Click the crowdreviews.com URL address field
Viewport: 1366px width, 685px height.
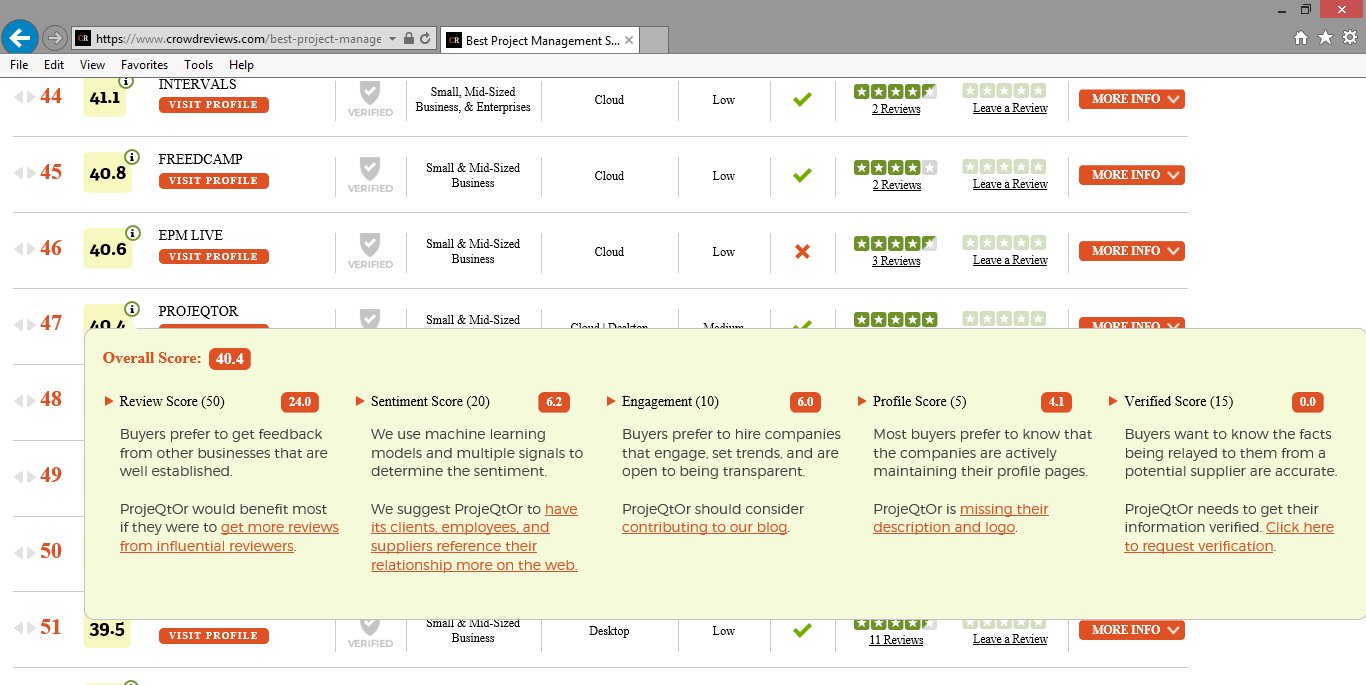pos(238,39)
